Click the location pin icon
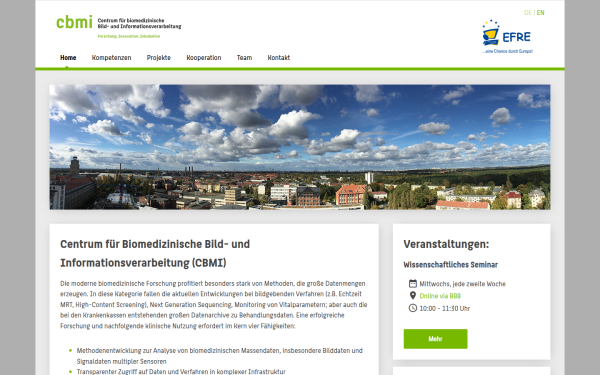600x375 pixels. coord(412,295)
